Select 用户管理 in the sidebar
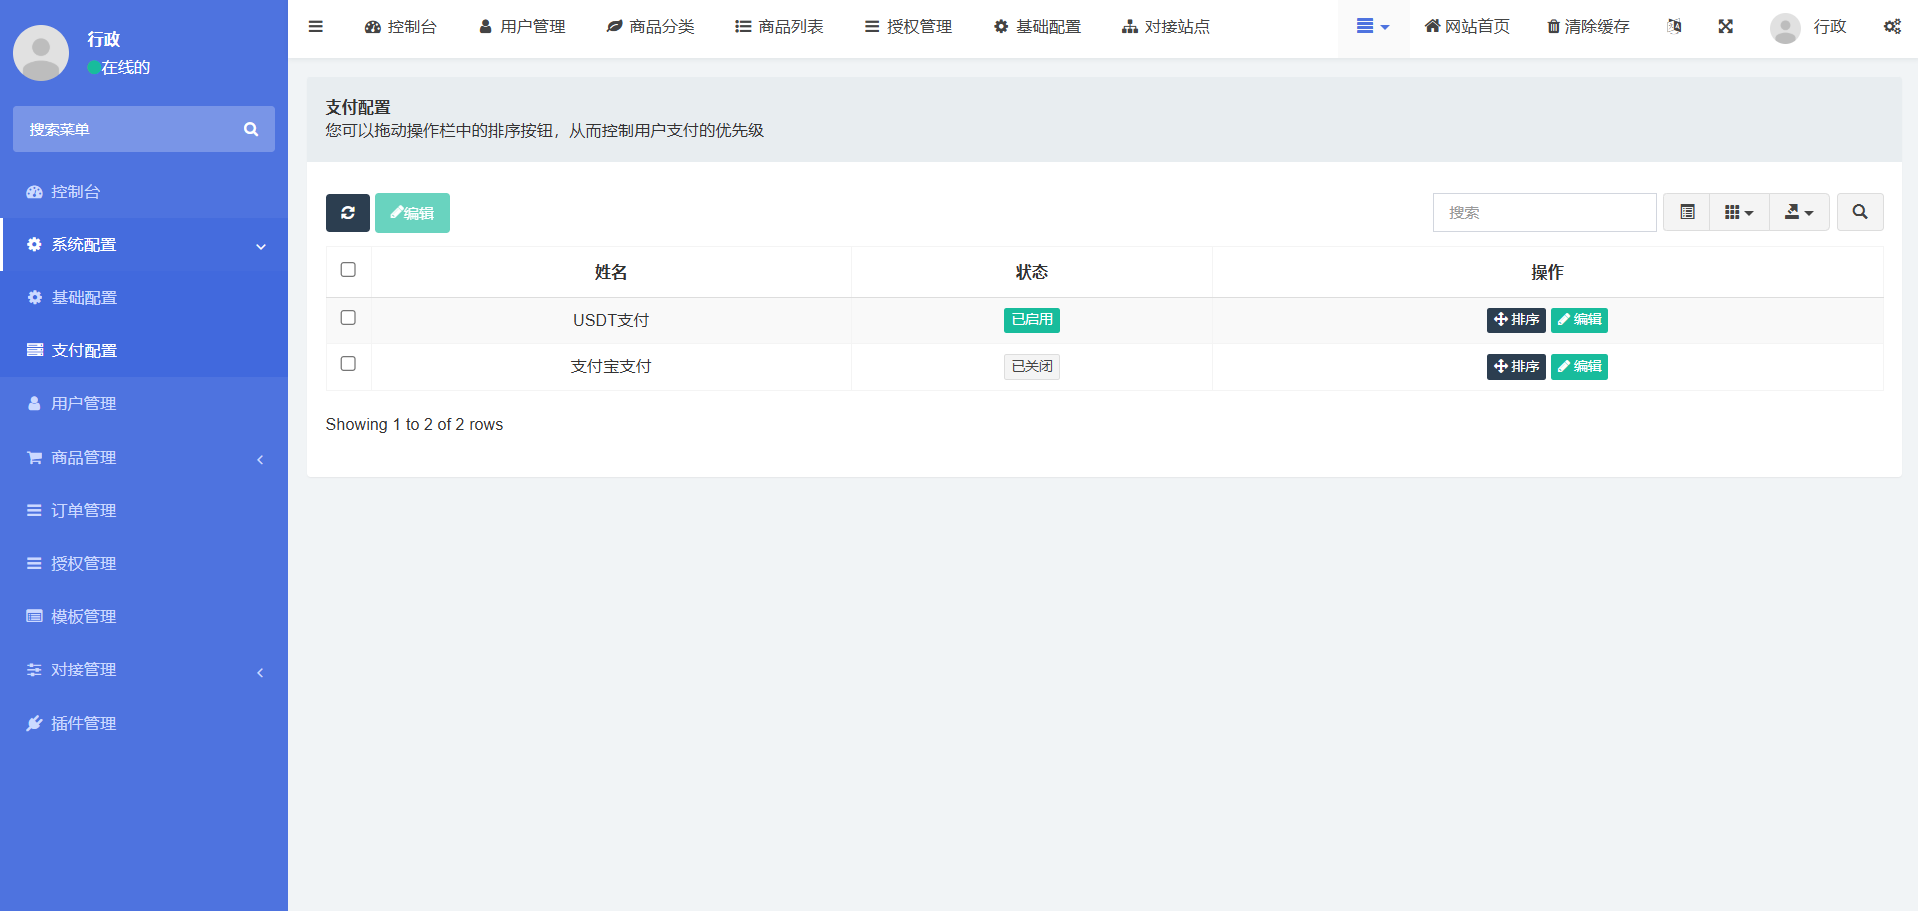This screenshot has width=1918, height=911. pyautogui.click(x=144, y=404)
